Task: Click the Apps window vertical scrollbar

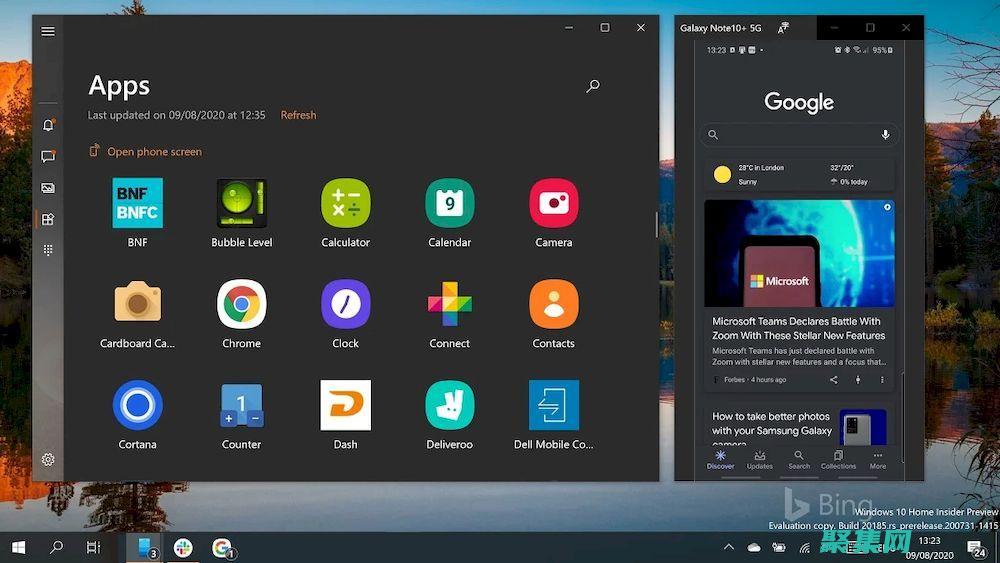Action: coord(657,225)
